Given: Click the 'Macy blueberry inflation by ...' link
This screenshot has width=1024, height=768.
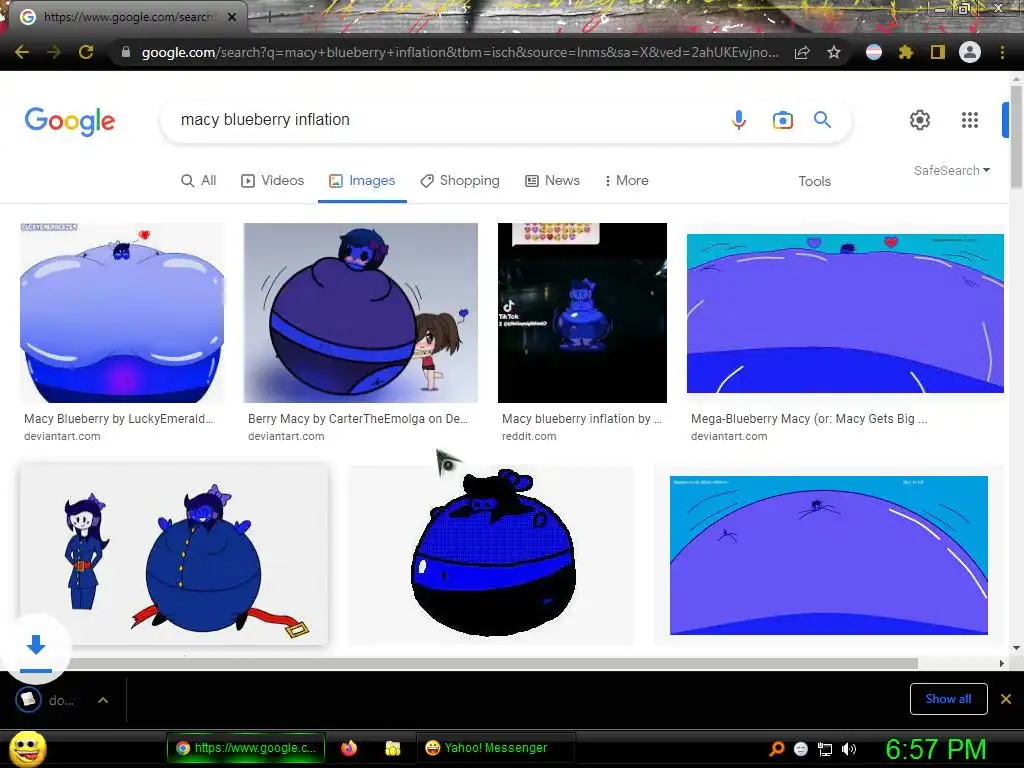Looking at the screenshot, I should click(x=582, y=419).
